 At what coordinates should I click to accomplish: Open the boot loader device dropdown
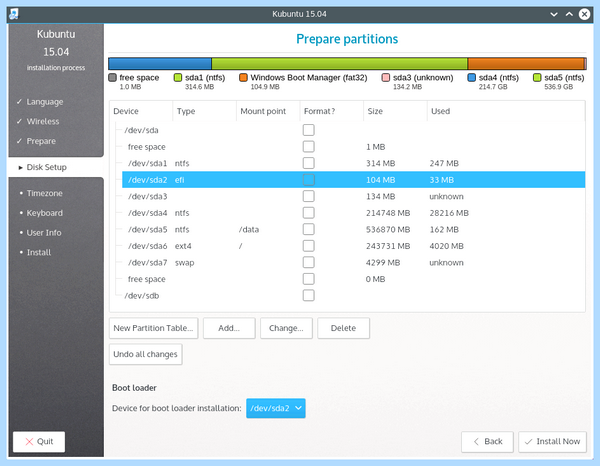(x=276, y=408)
